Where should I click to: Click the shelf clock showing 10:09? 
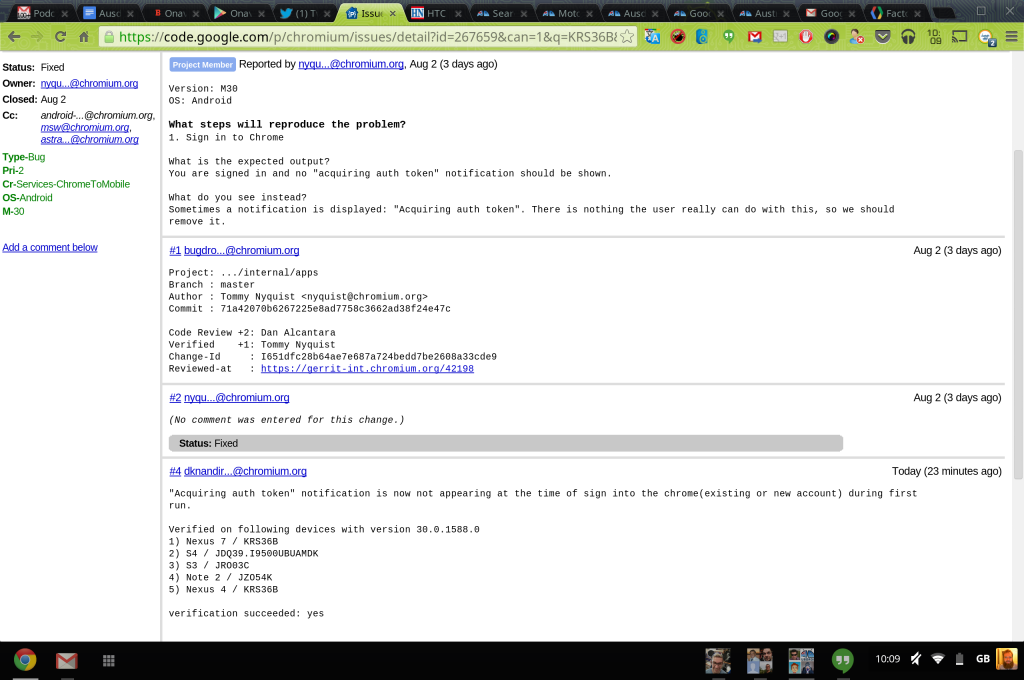[x=888, y=659]
